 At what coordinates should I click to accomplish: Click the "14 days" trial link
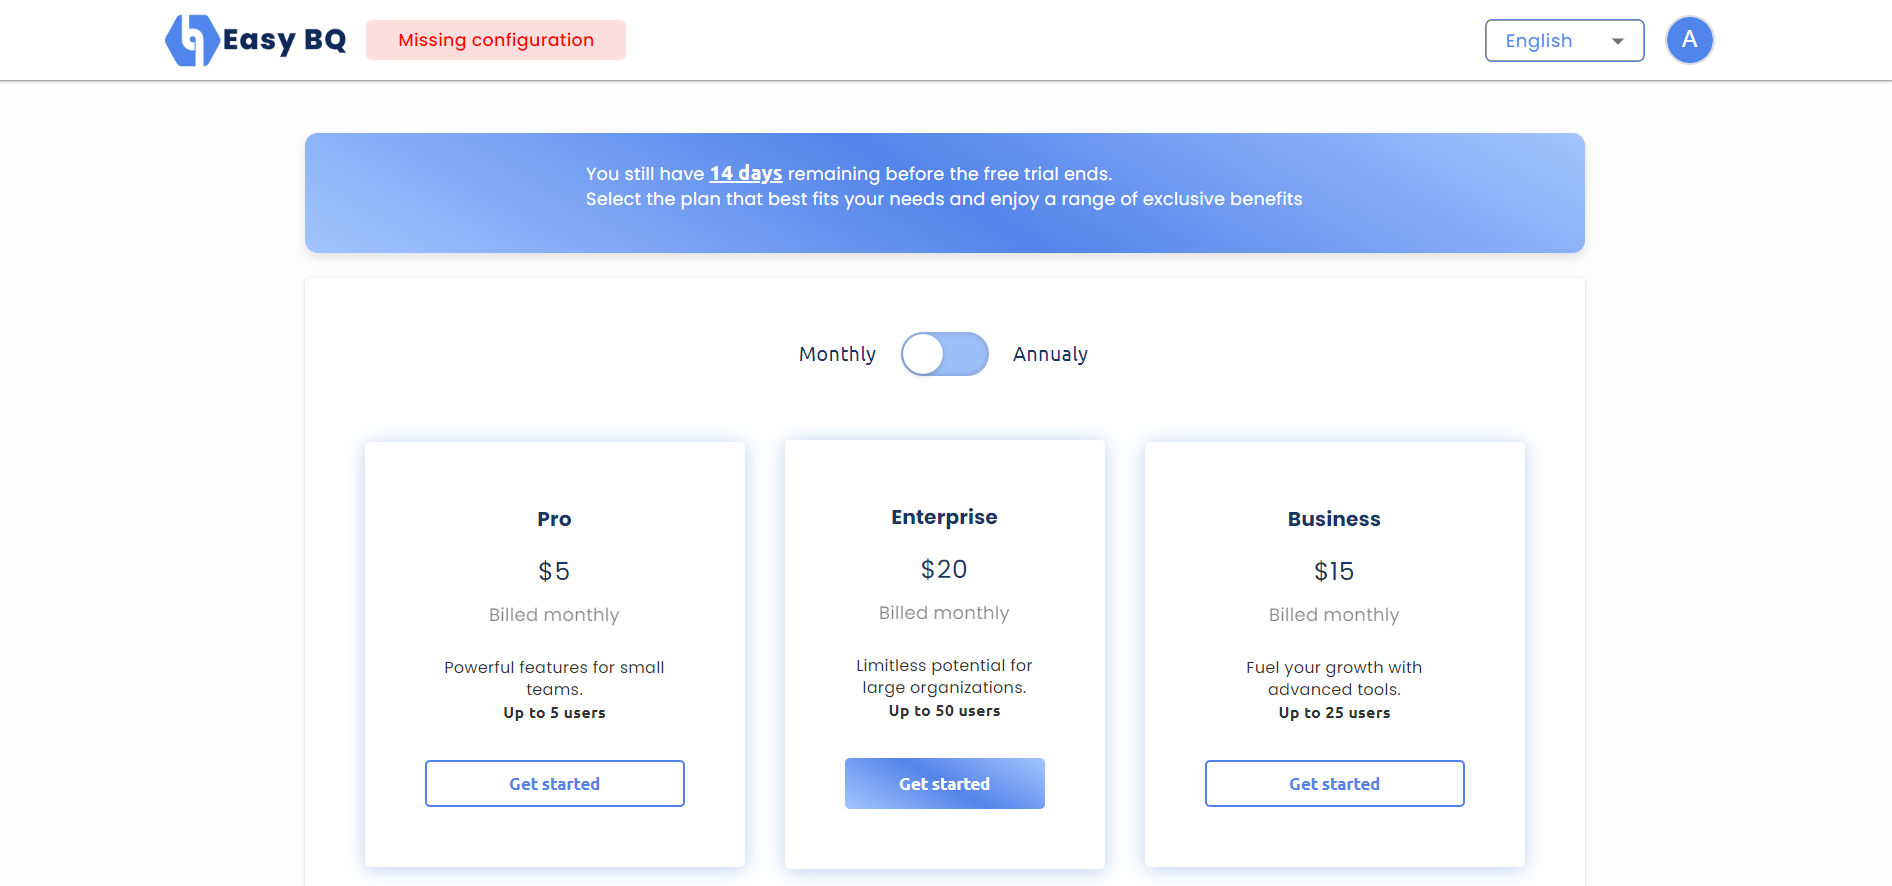pos(746,173)
